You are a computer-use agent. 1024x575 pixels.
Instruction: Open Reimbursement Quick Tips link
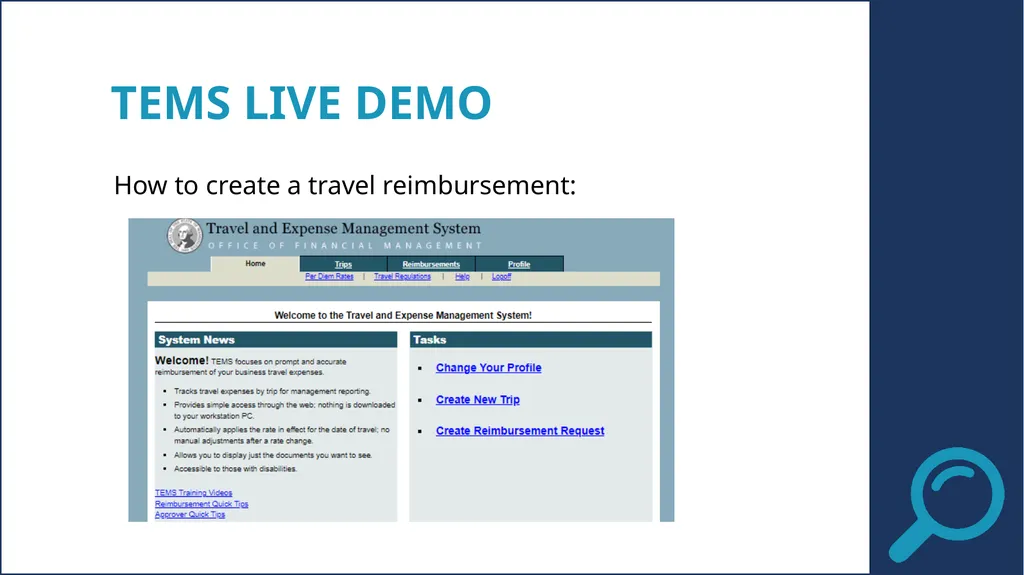tap(201, 504)
